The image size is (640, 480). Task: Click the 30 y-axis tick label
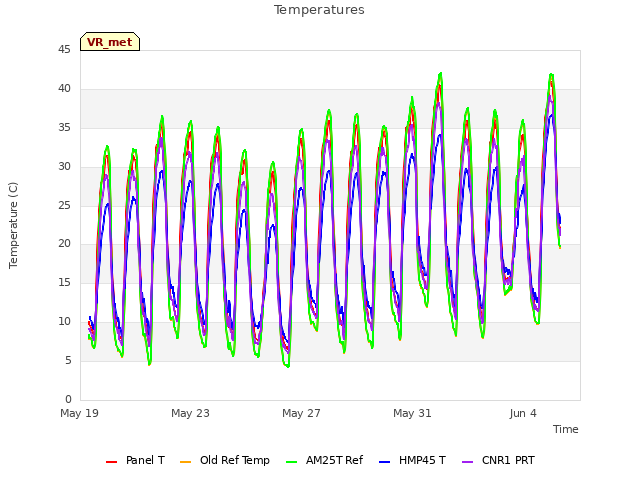[x=64, y=167]
